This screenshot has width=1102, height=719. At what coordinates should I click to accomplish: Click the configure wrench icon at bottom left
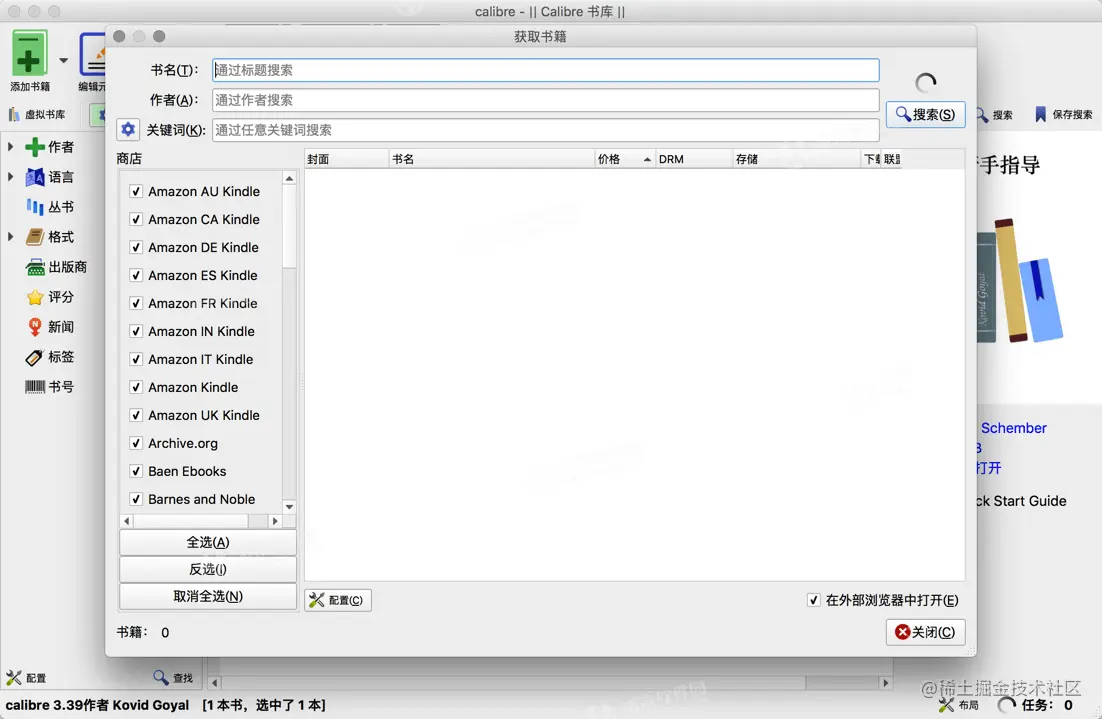13,678
